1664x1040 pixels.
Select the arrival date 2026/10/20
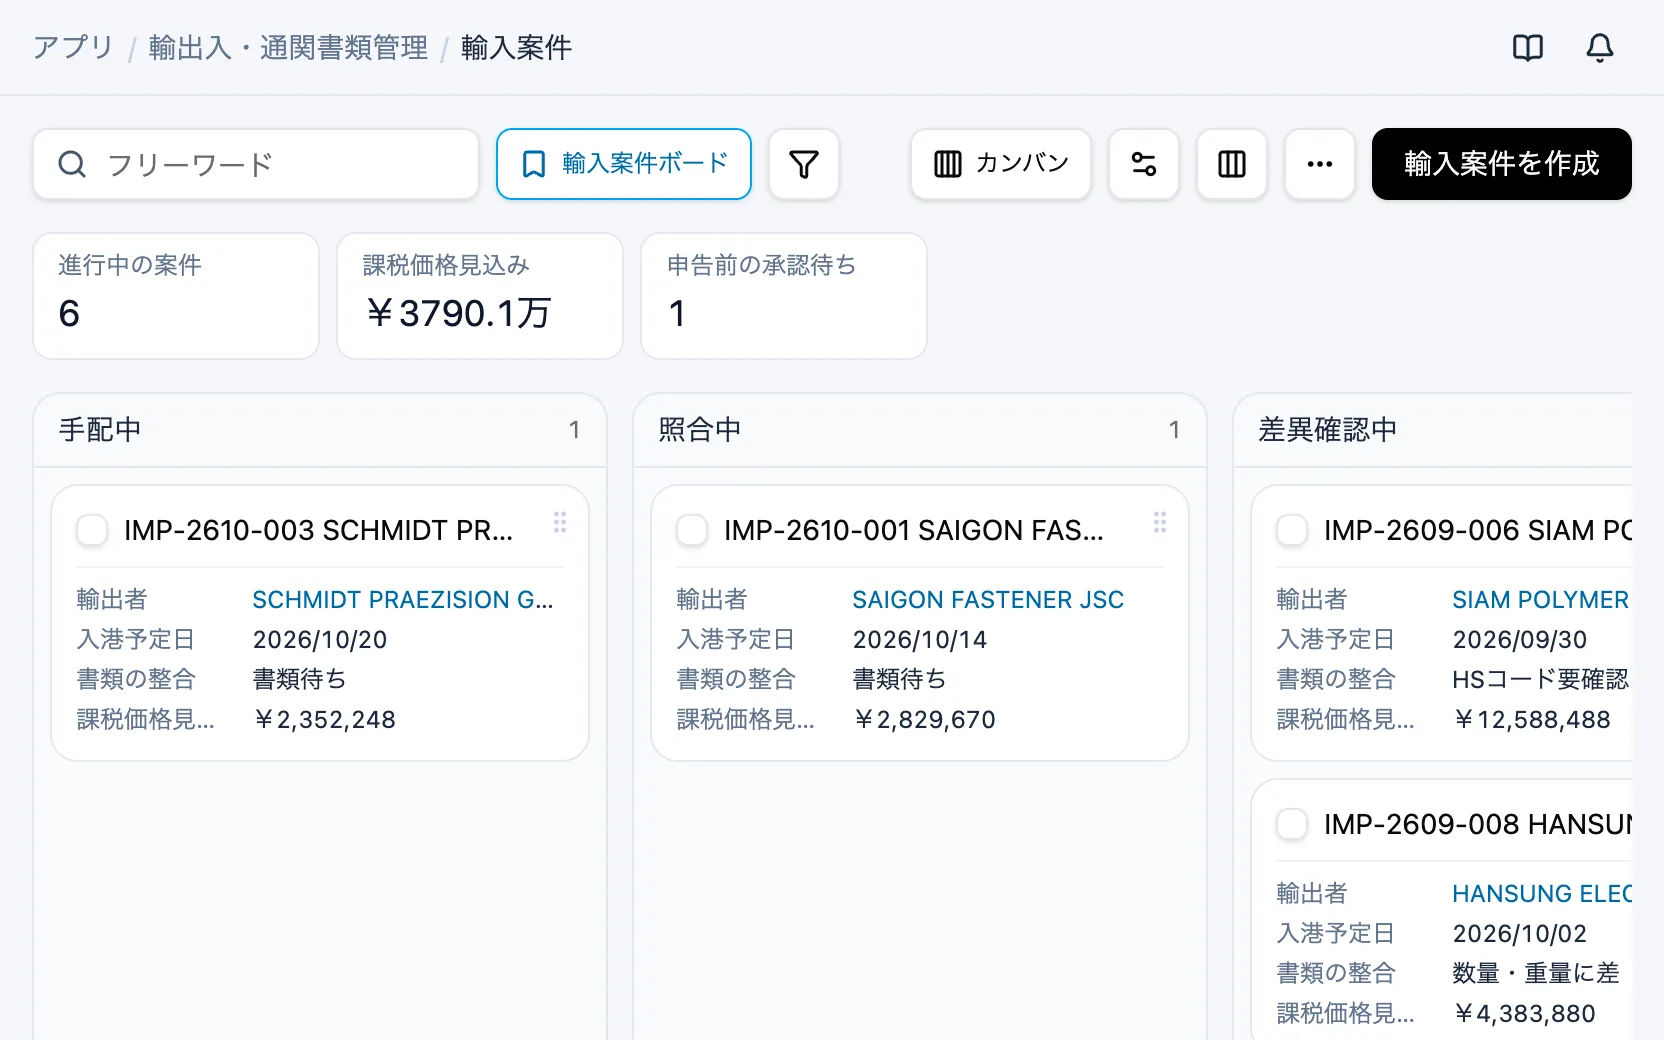pyautogui.click(x=320, y=639)
